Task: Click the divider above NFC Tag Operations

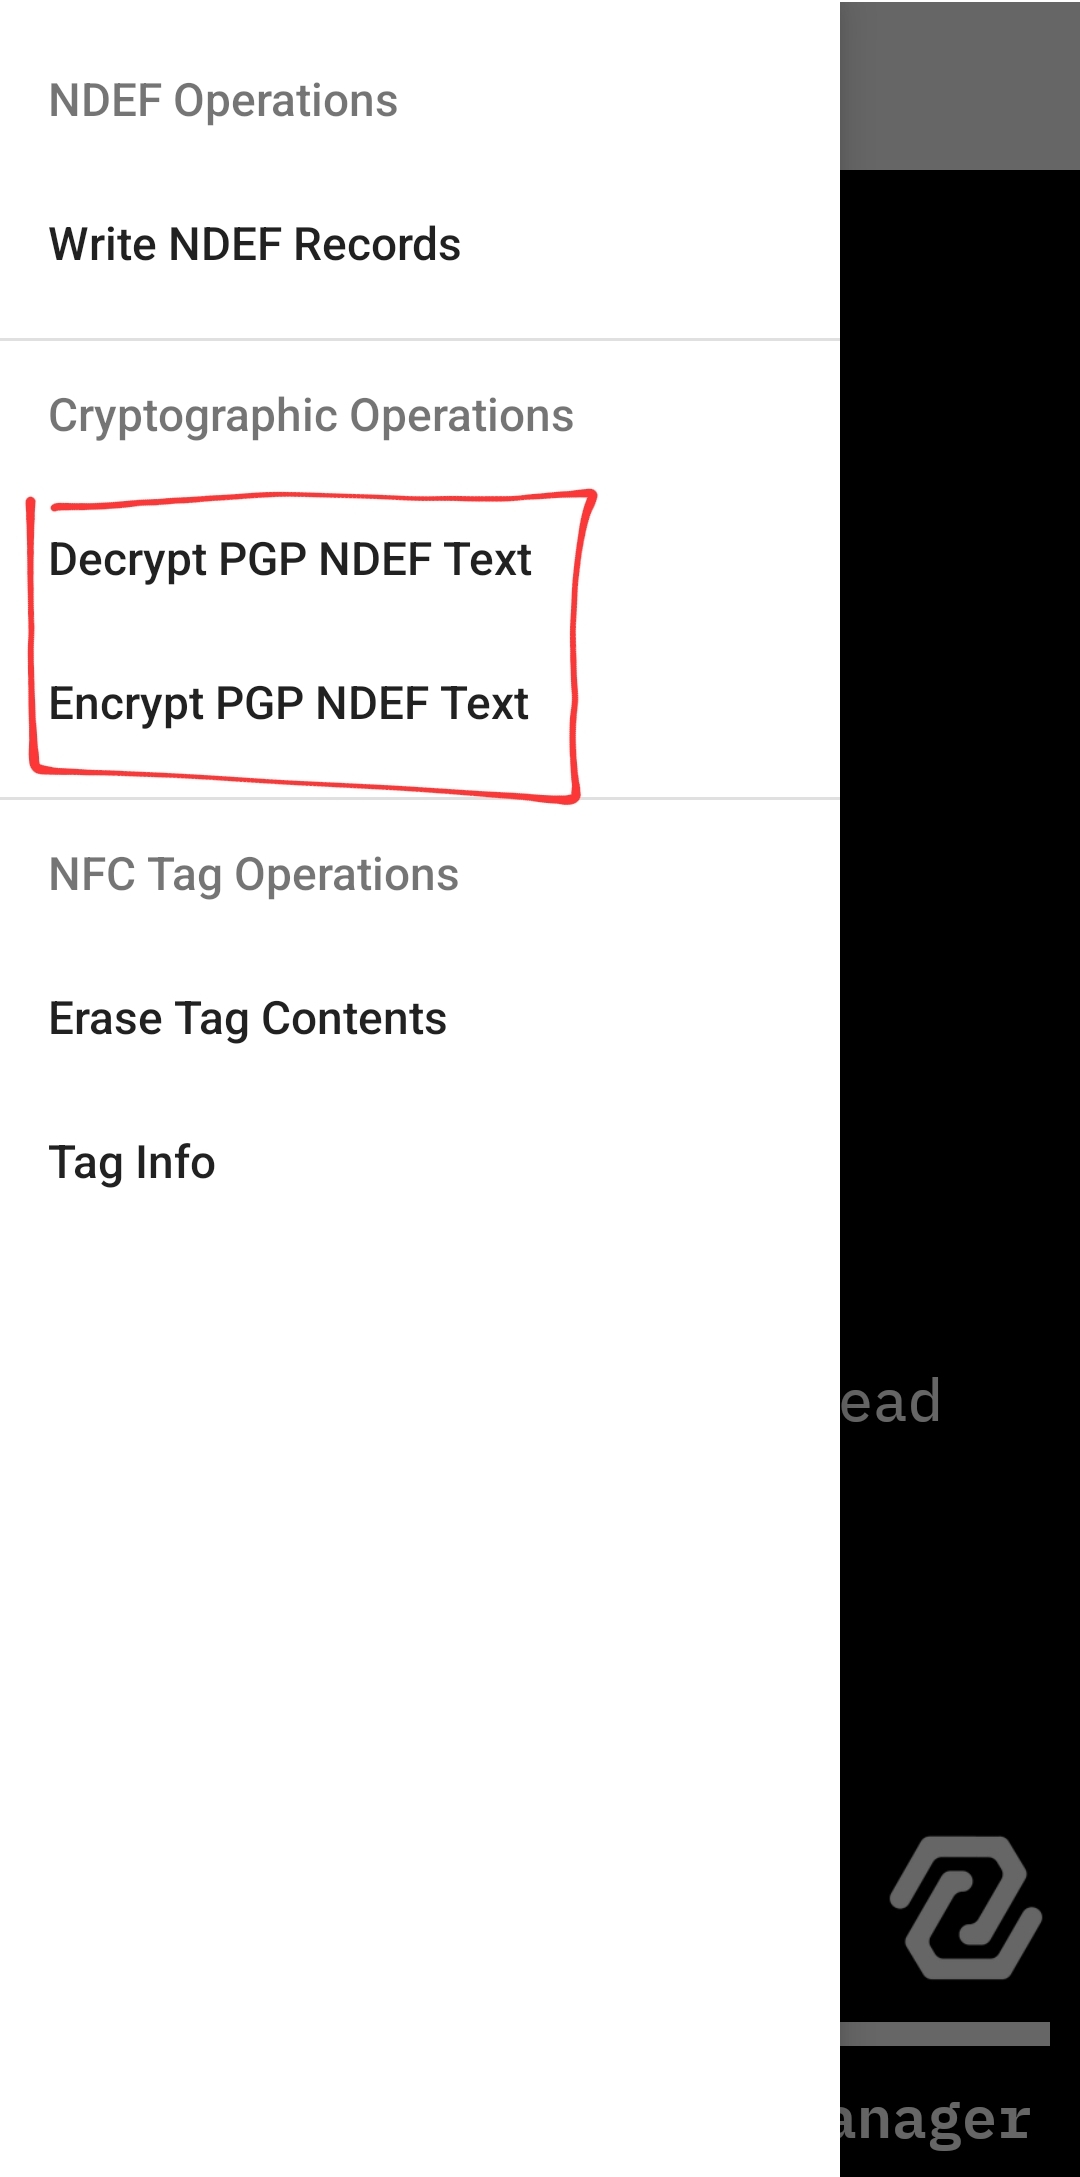Action: tap(420, 799)
